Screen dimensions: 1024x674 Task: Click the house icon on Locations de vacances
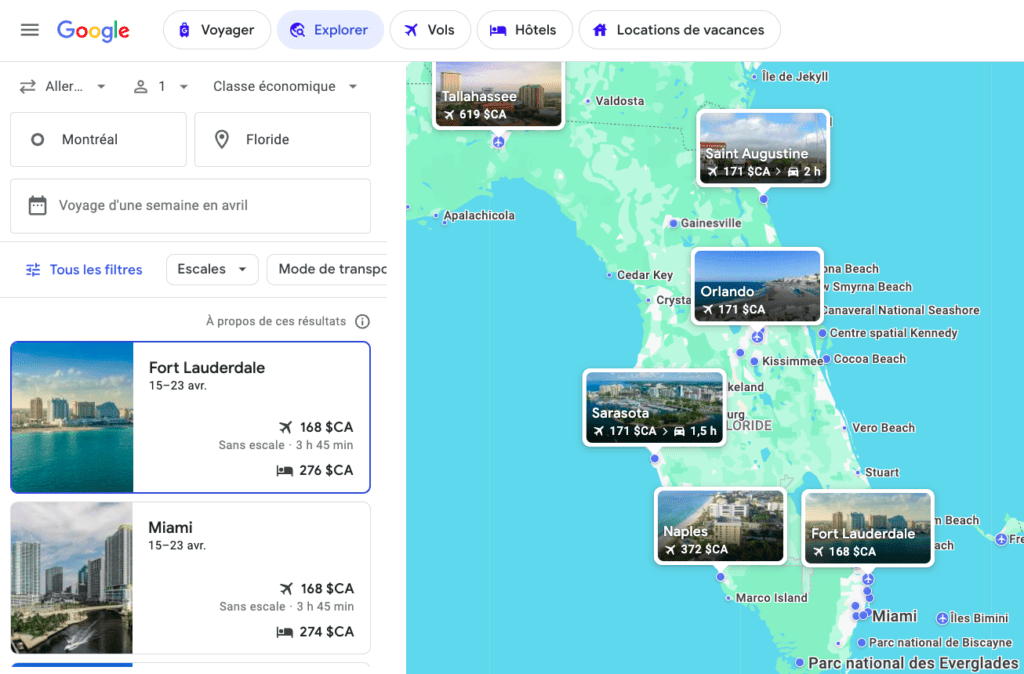click(602, 30)
